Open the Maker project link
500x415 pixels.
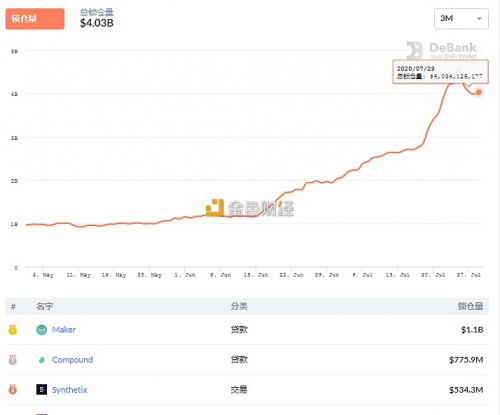[x=64, y=330]
